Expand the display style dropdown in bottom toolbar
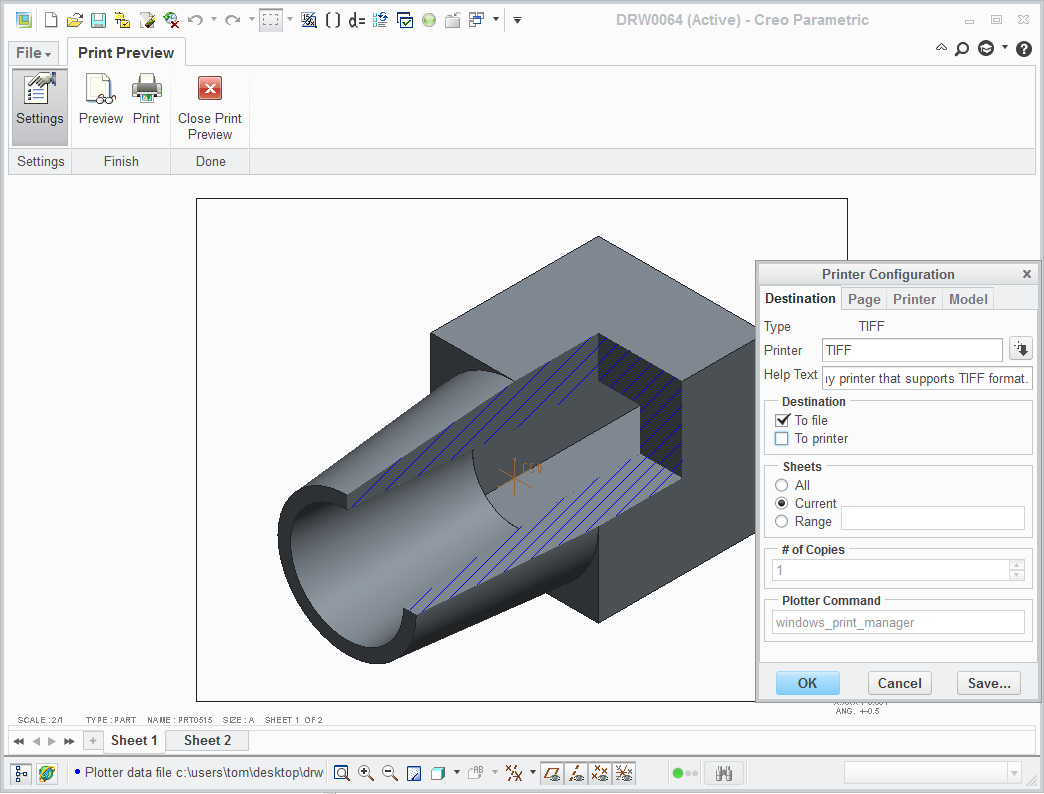The height and width of the screenshot is (794, 1044). tap(457, 772)
